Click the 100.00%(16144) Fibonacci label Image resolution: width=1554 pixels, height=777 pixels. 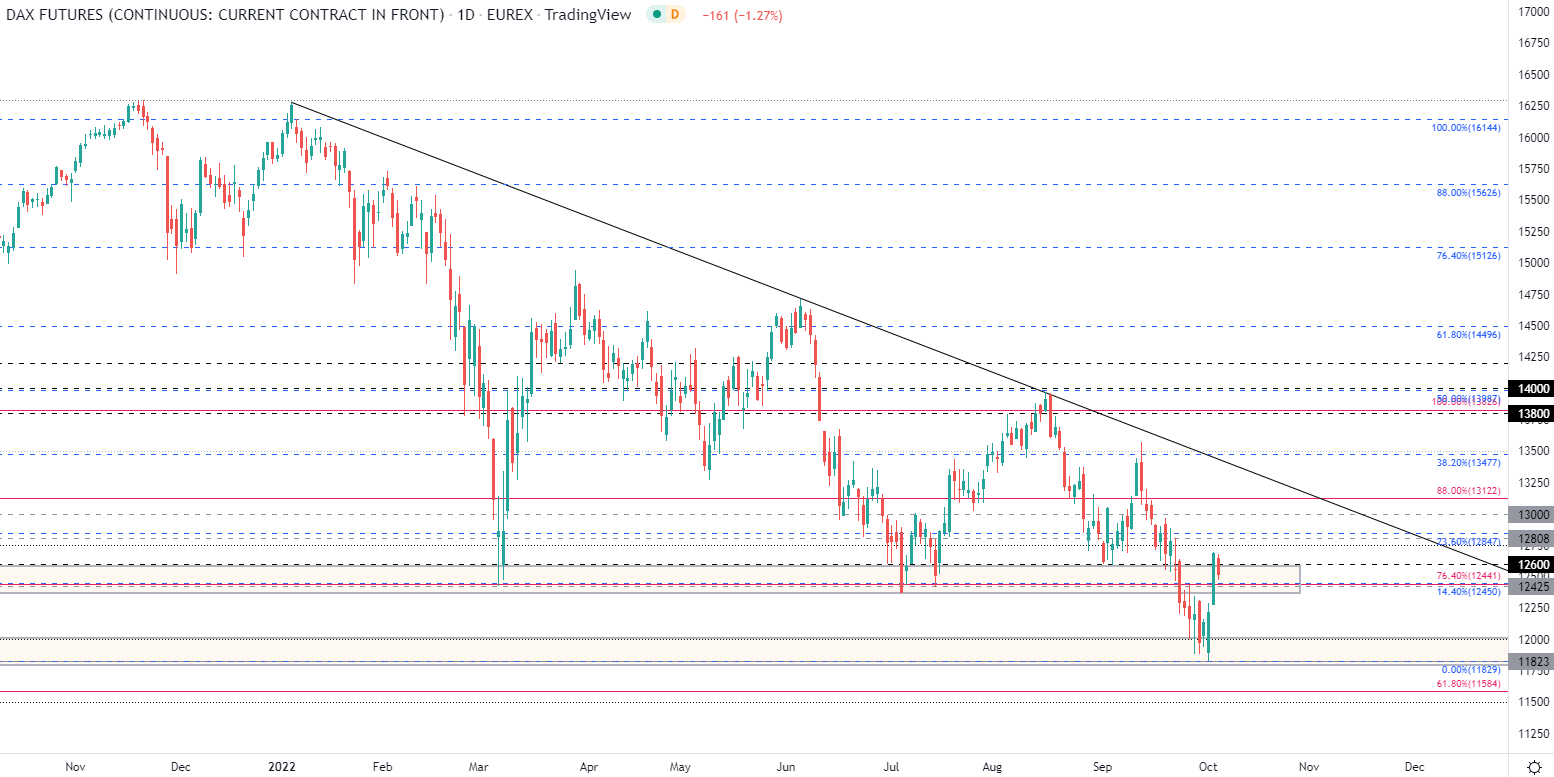[x=1465, y=128]
